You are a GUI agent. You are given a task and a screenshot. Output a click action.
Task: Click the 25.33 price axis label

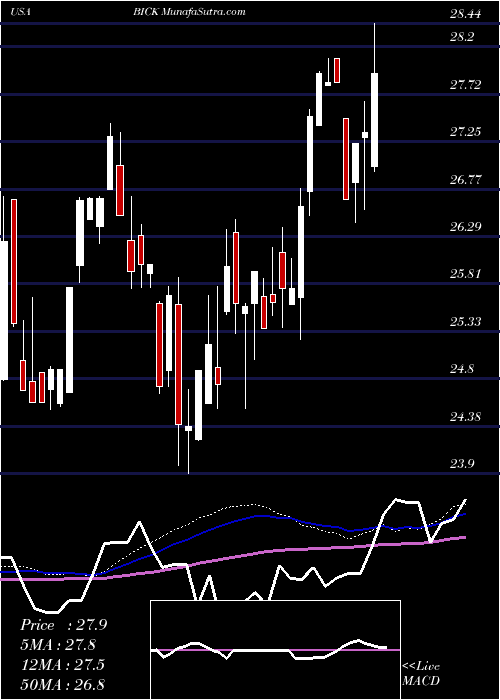coord(466,321)
